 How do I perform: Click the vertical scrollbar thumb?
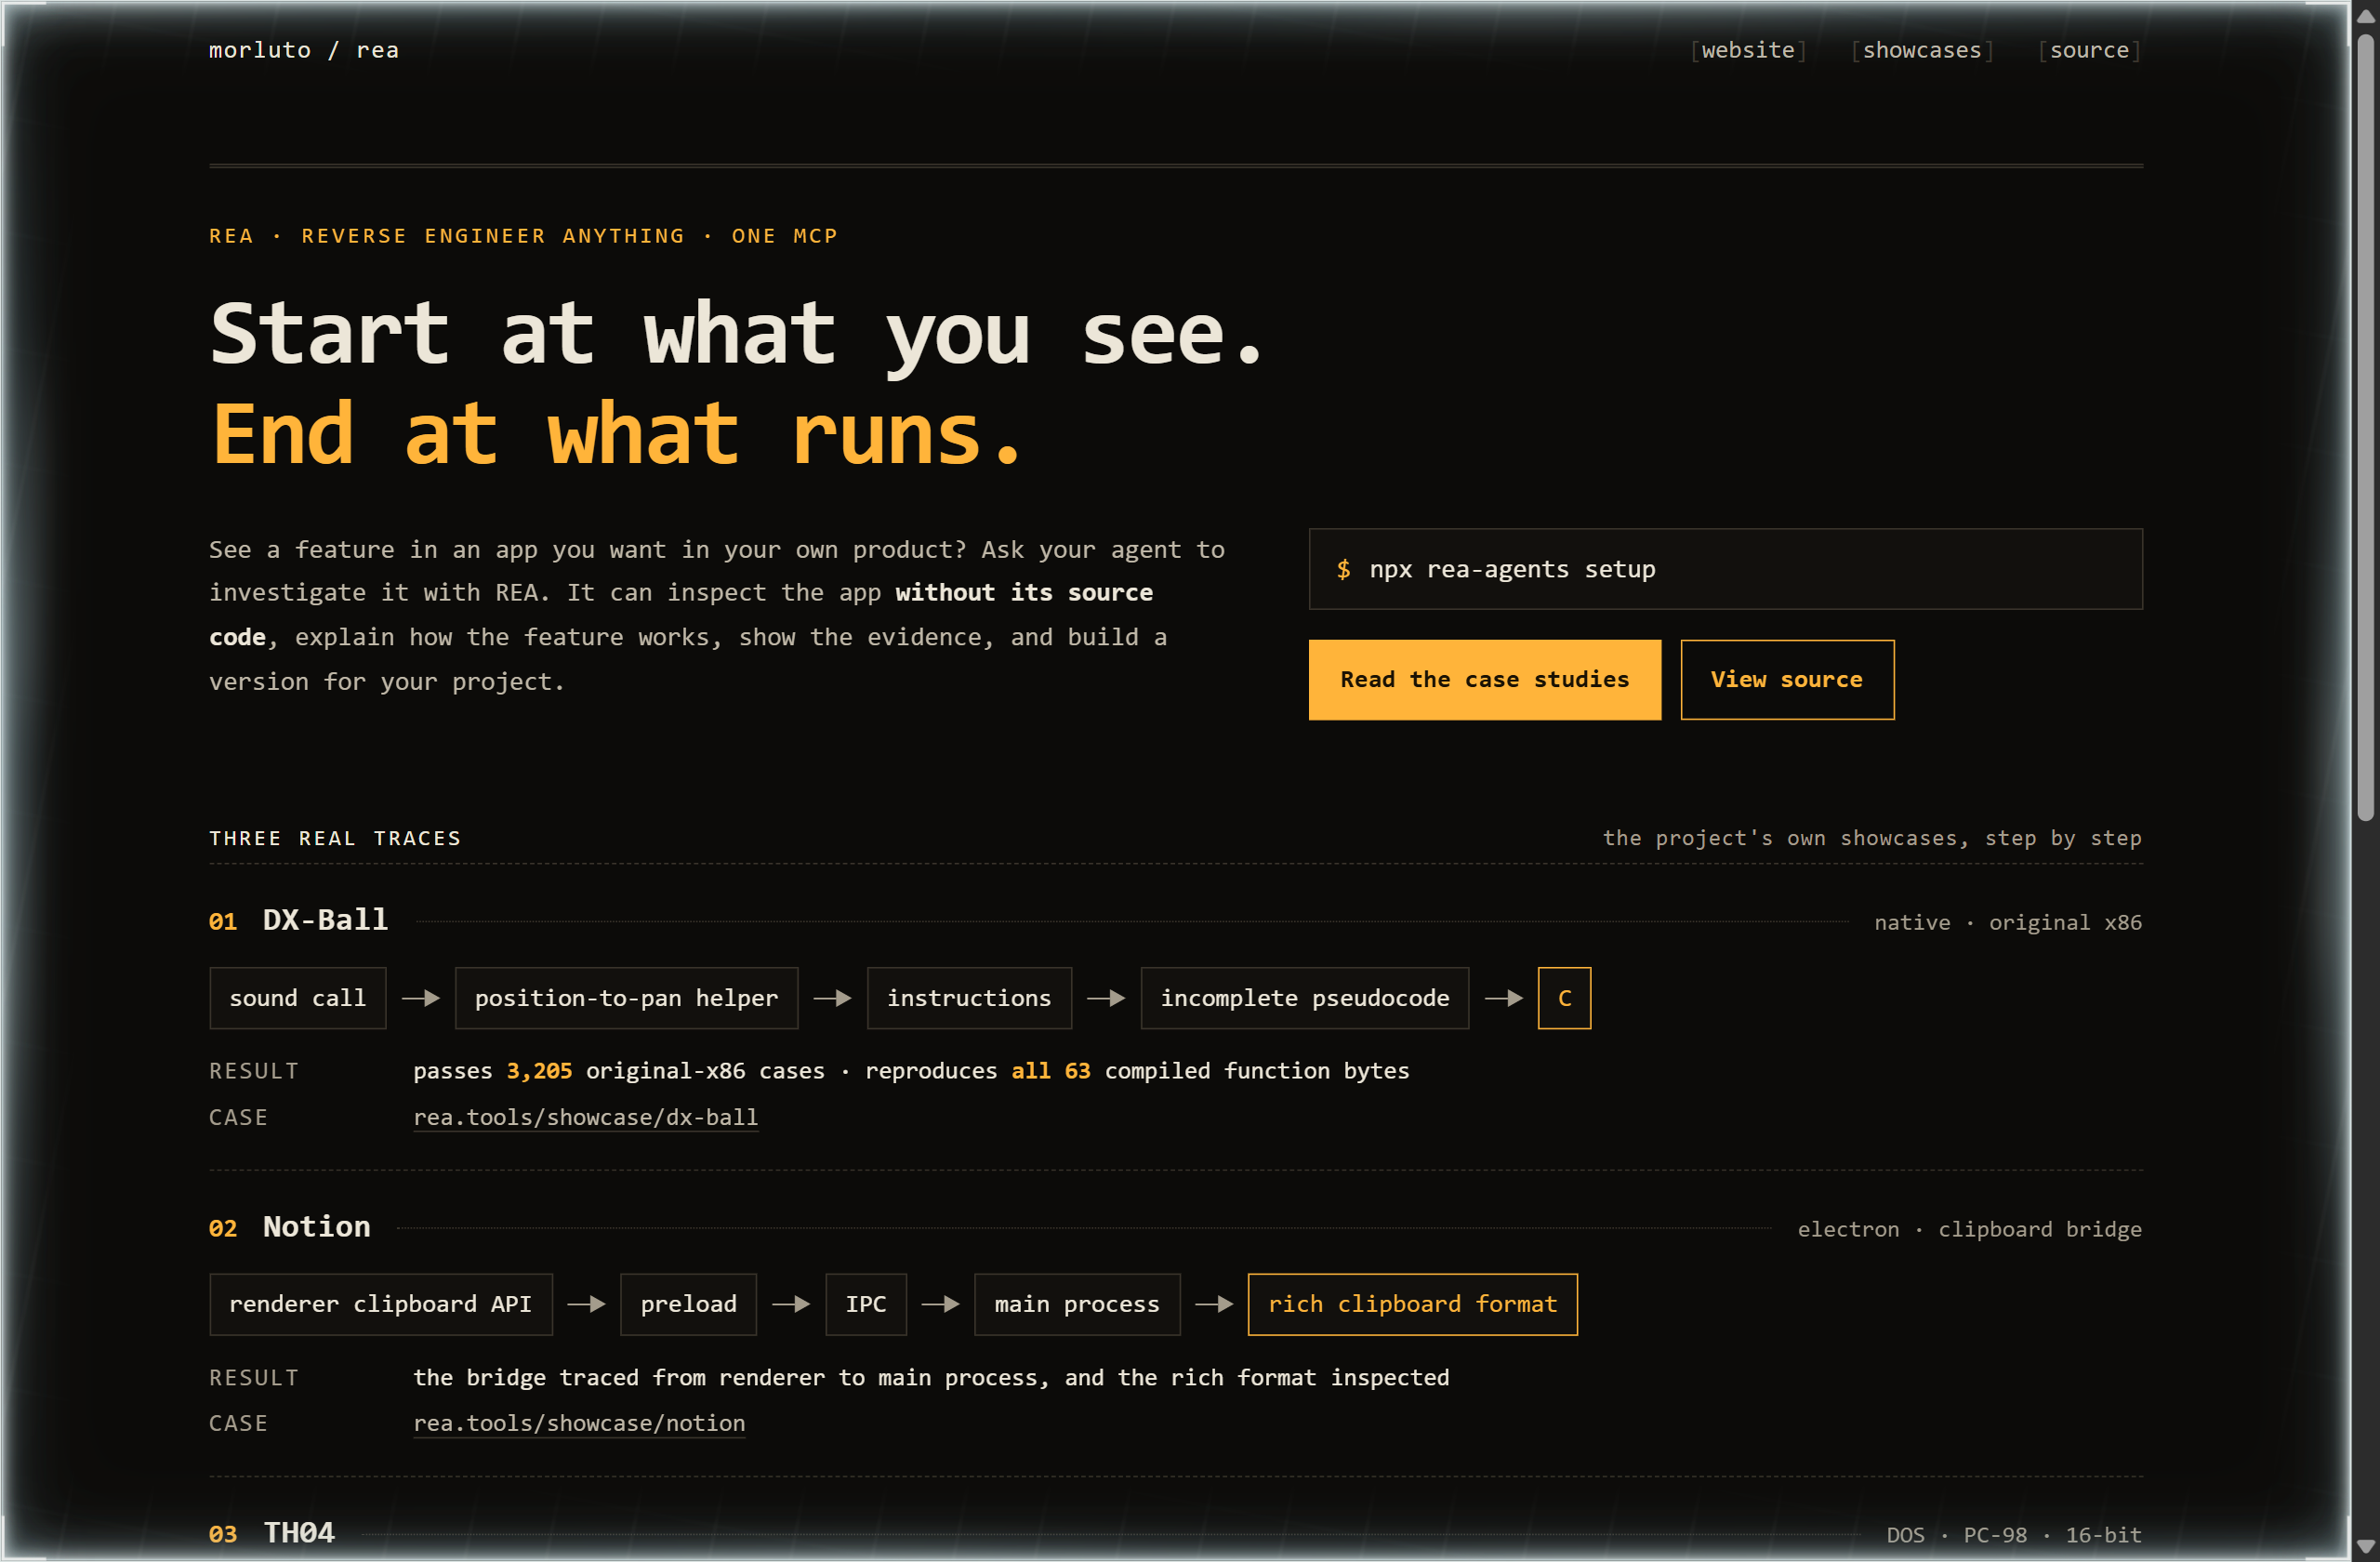tap(2365, 428)
